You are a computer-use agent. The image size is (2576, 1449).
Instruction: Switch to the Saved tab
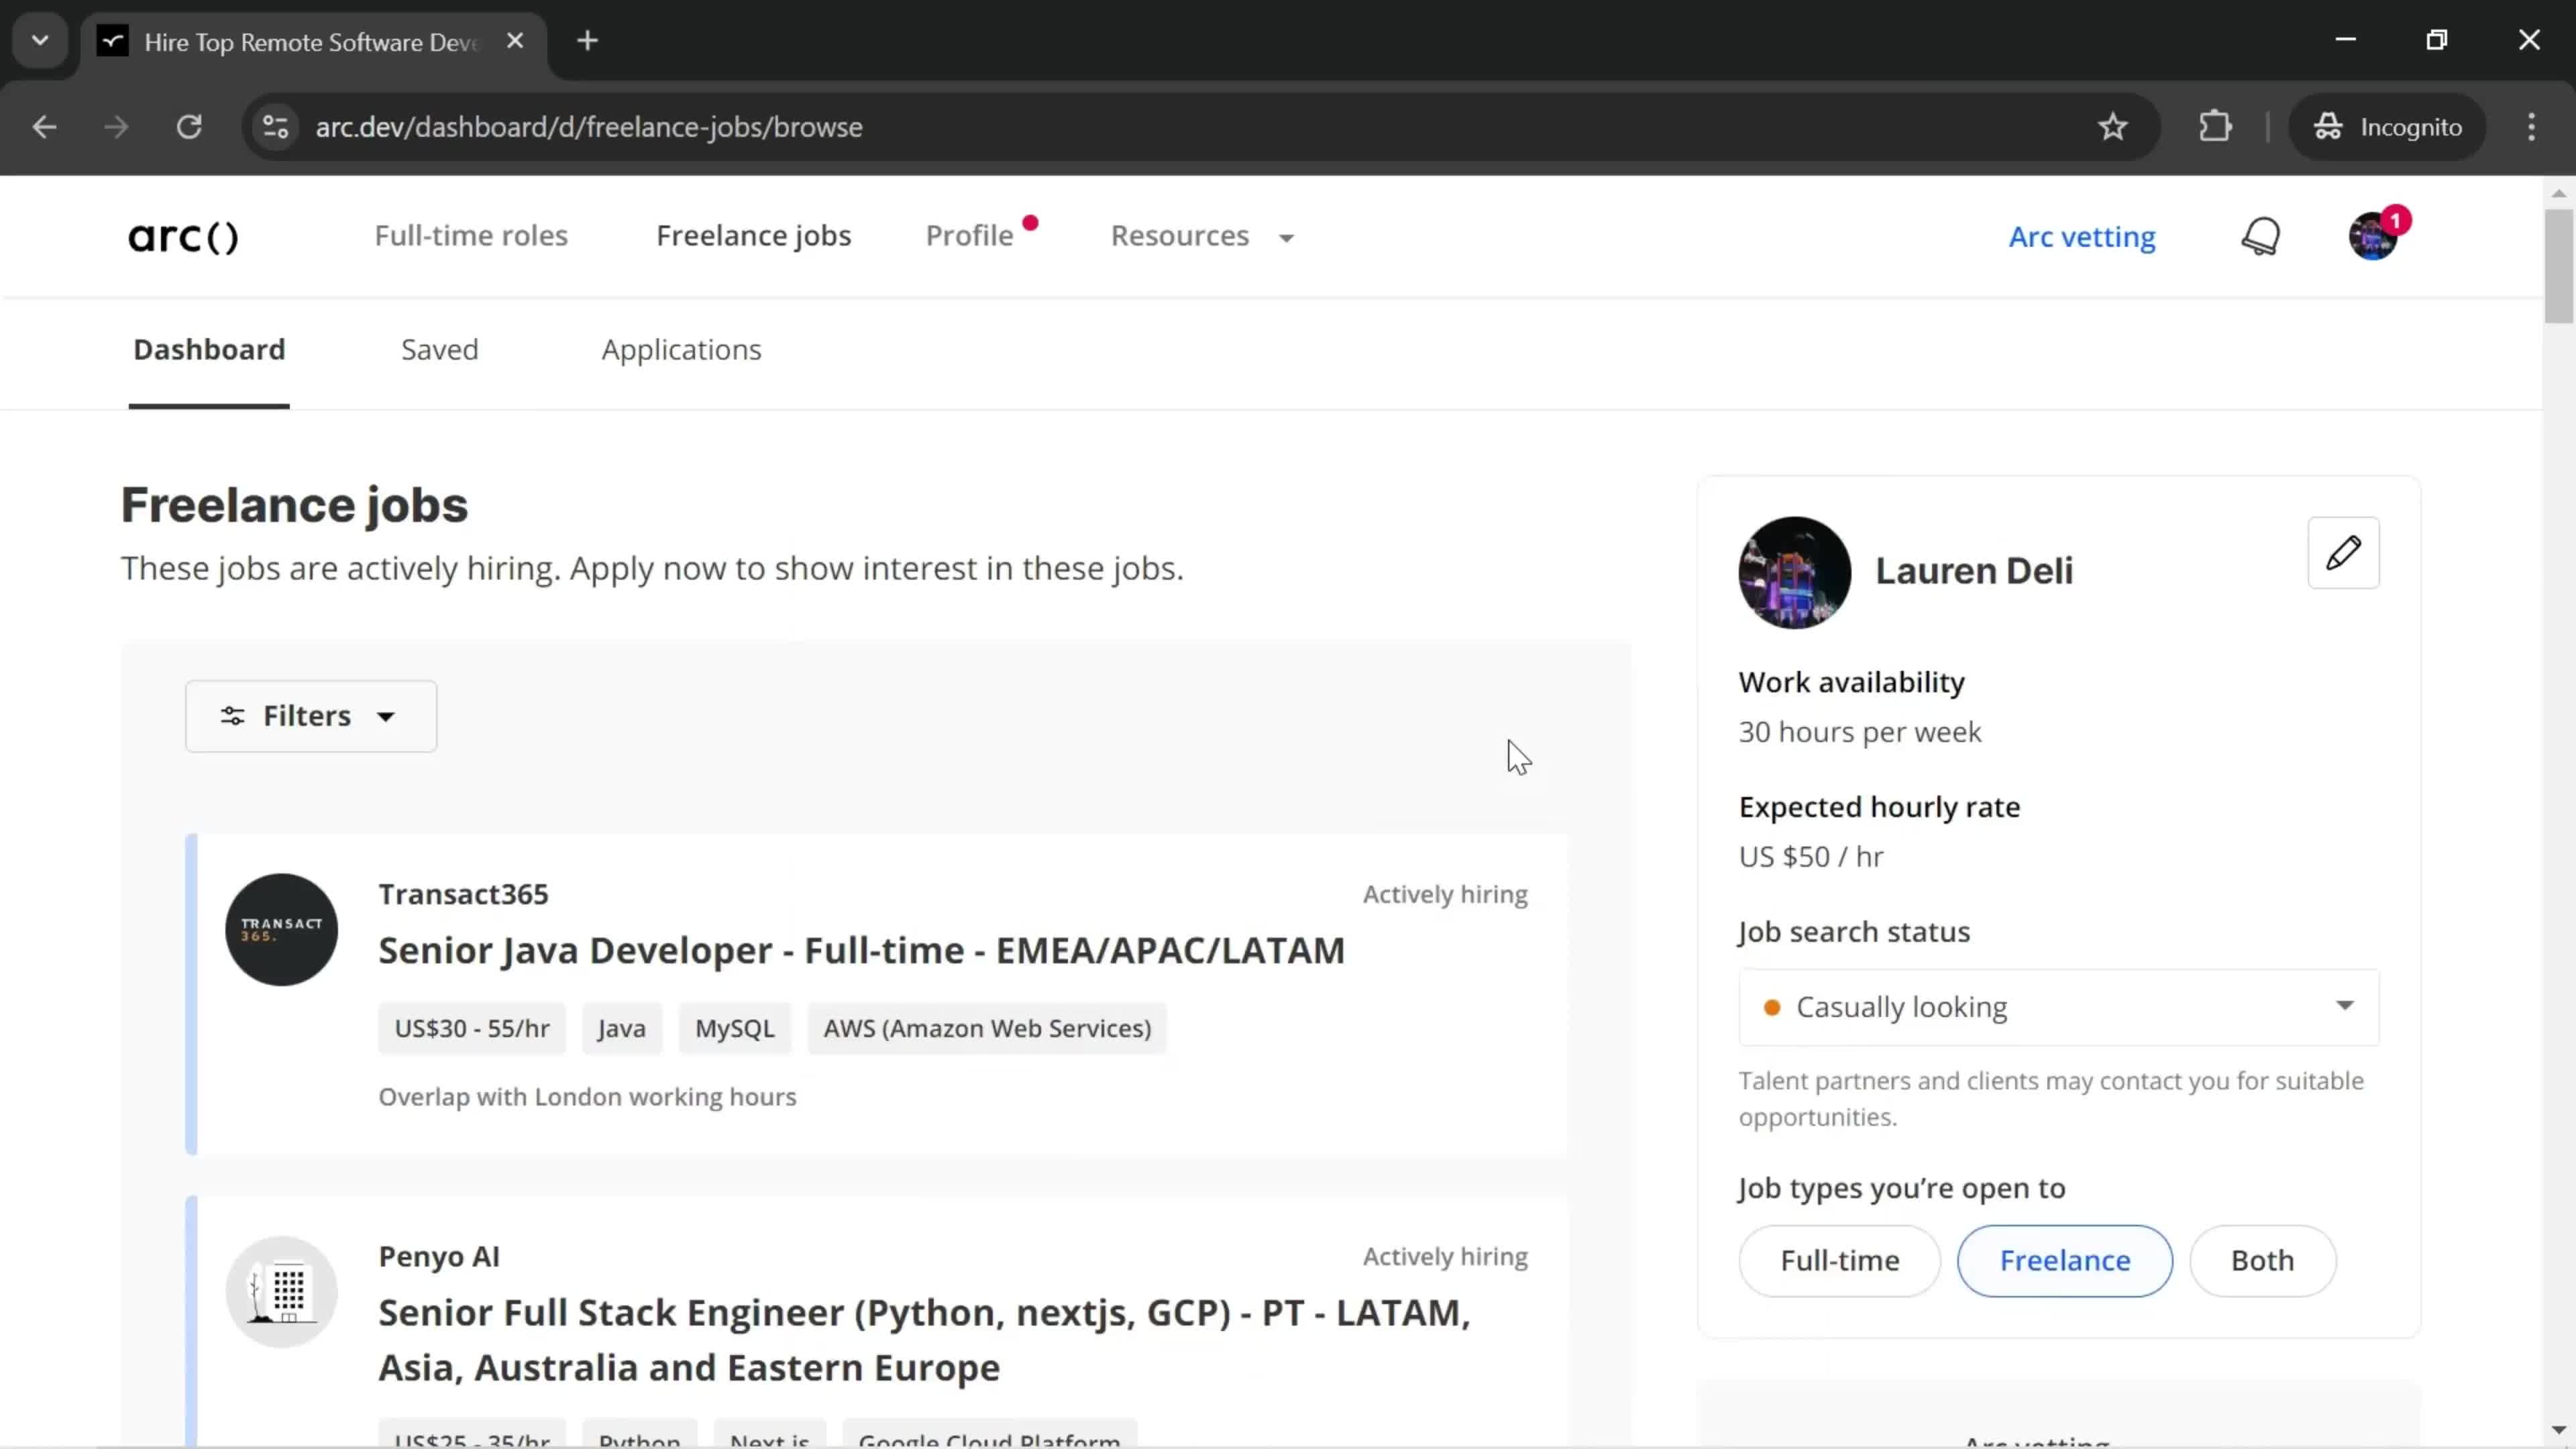439,349
